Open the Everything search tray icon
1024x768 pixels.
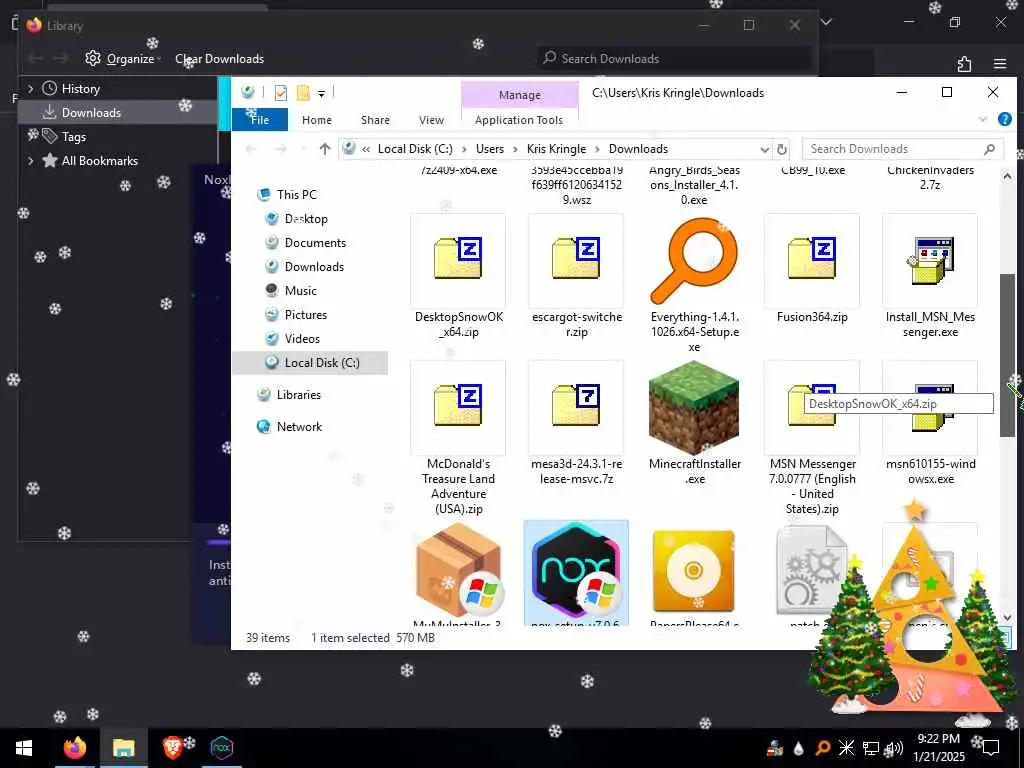(822, 748)
